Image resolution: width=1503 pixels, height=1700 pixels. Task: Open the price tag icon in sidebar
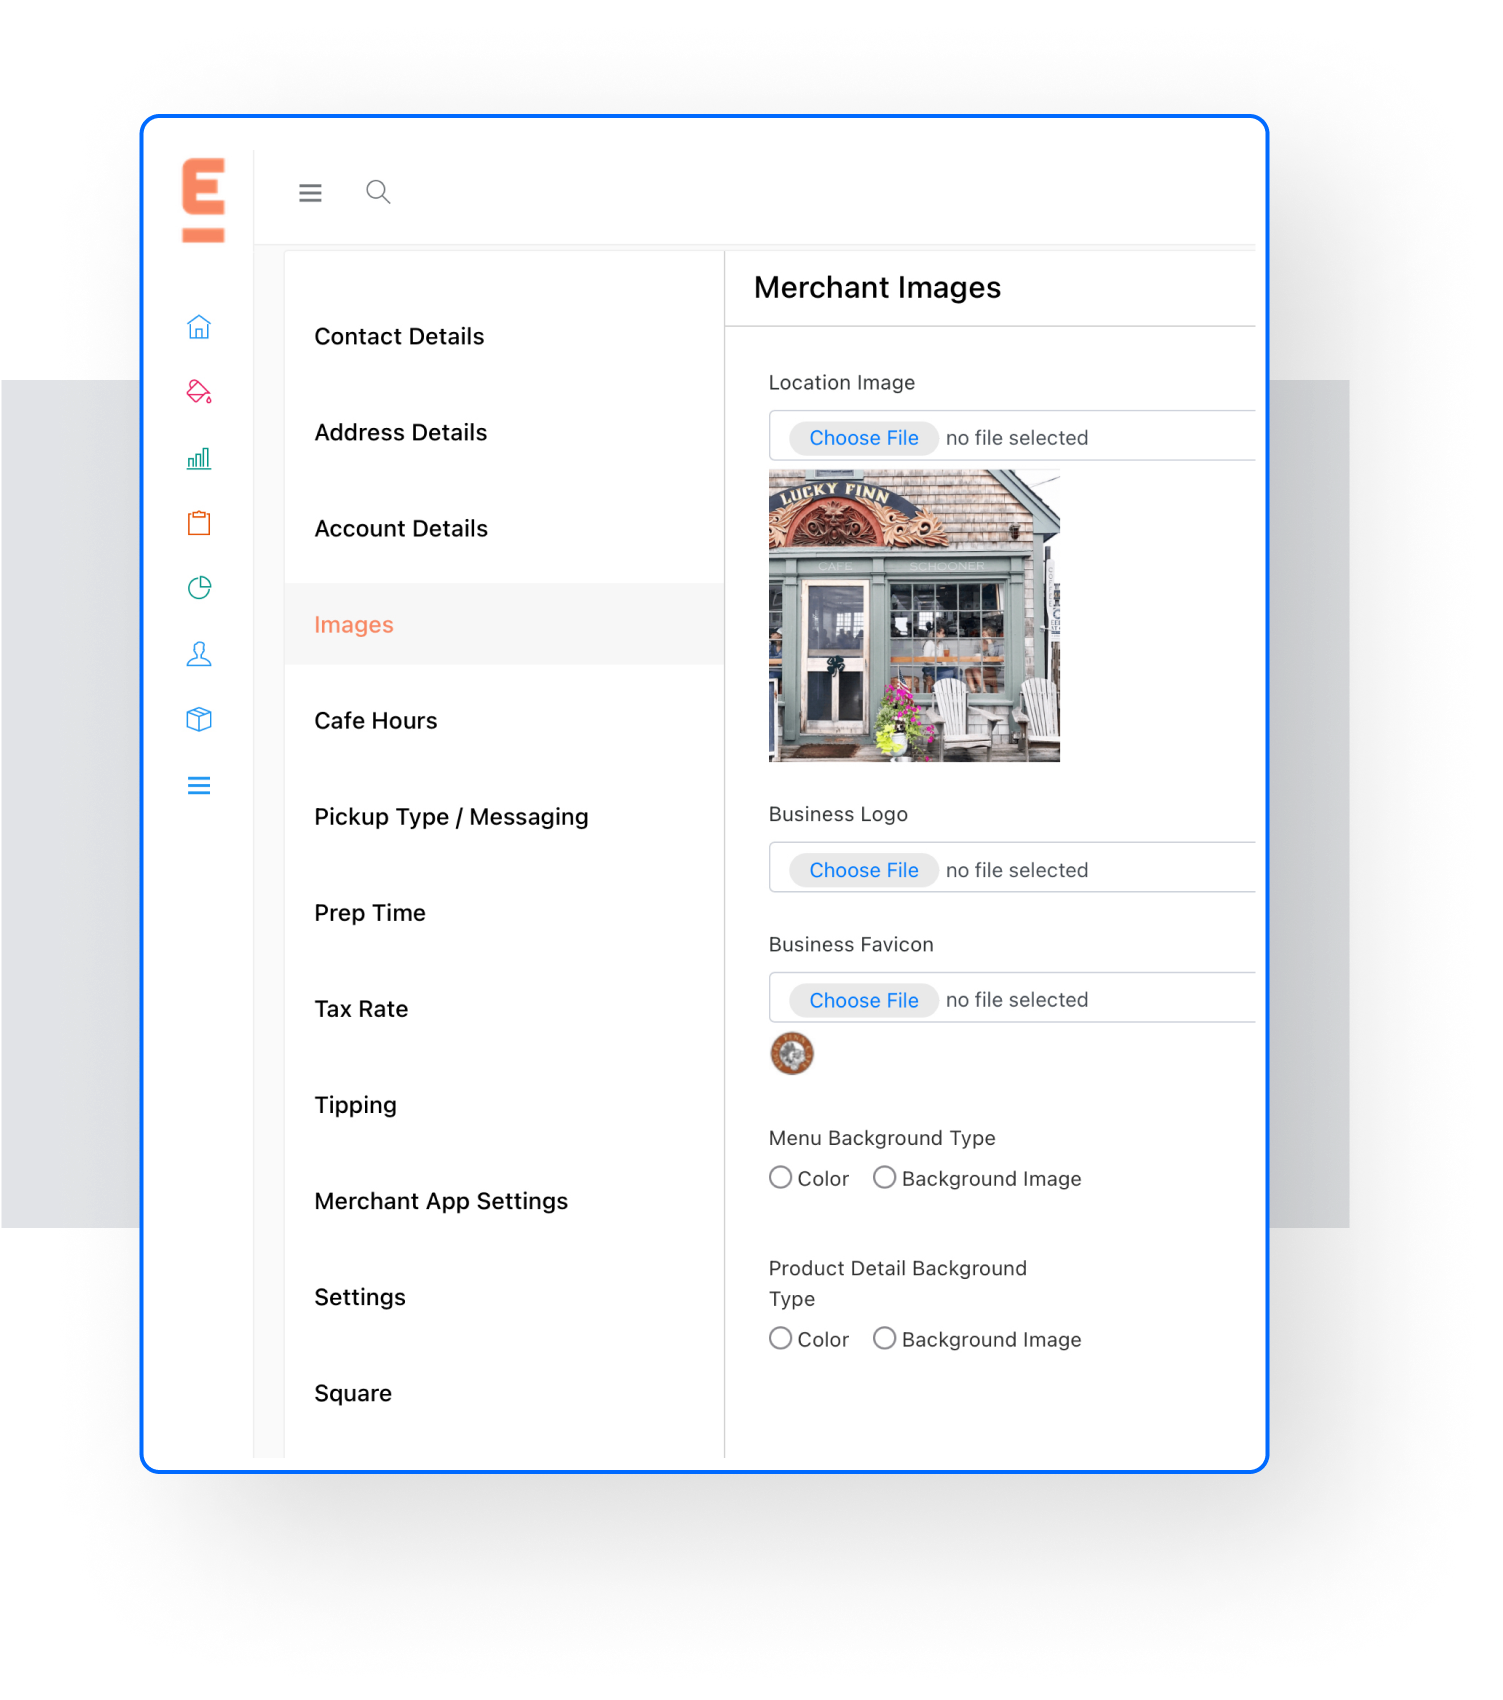(x=199, y=392)
